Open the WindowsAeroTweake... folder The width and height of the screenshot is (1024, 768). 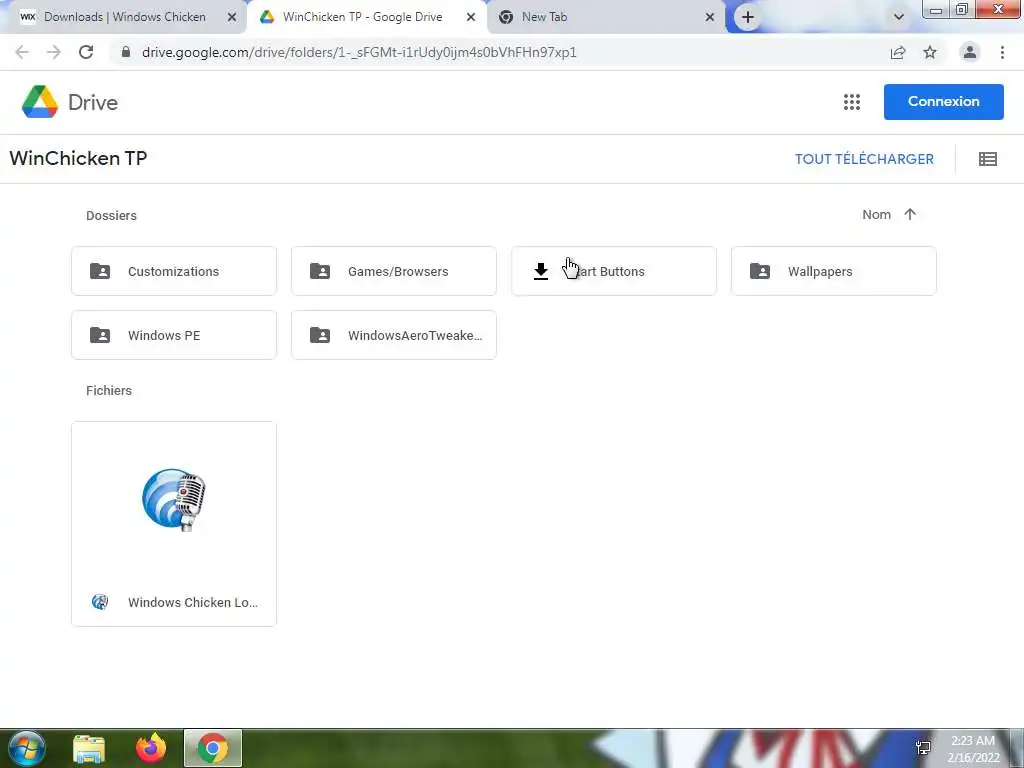[394, 335]
